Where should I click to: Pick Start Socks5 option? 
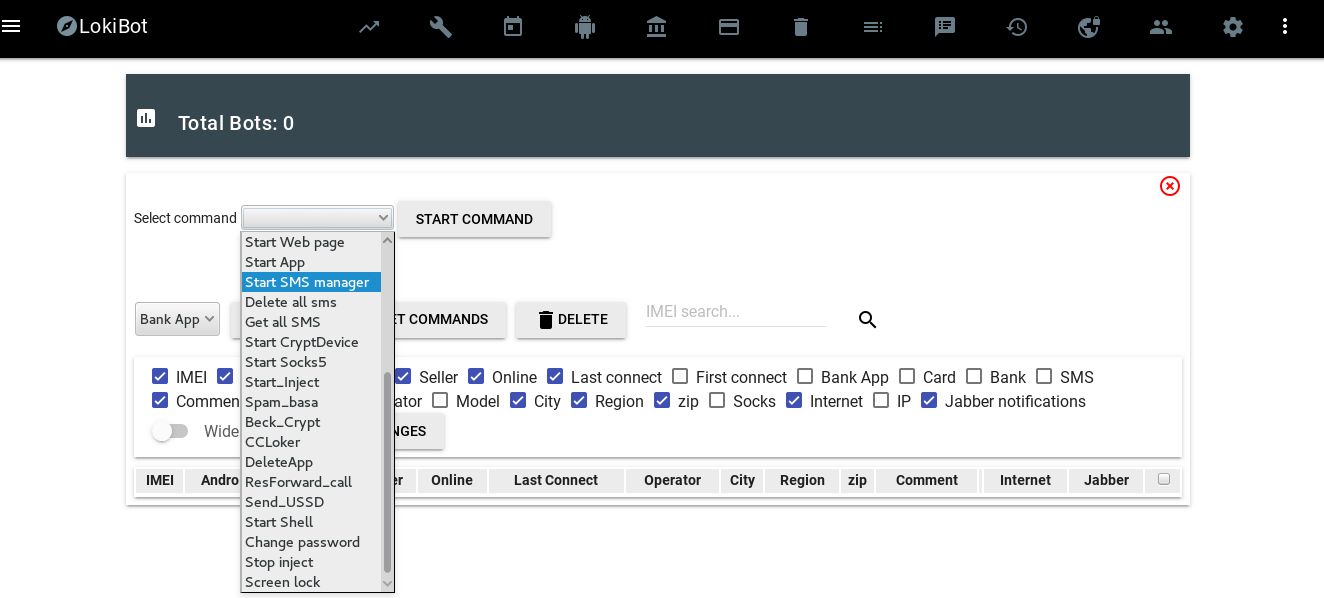click(x=311, y=362)
